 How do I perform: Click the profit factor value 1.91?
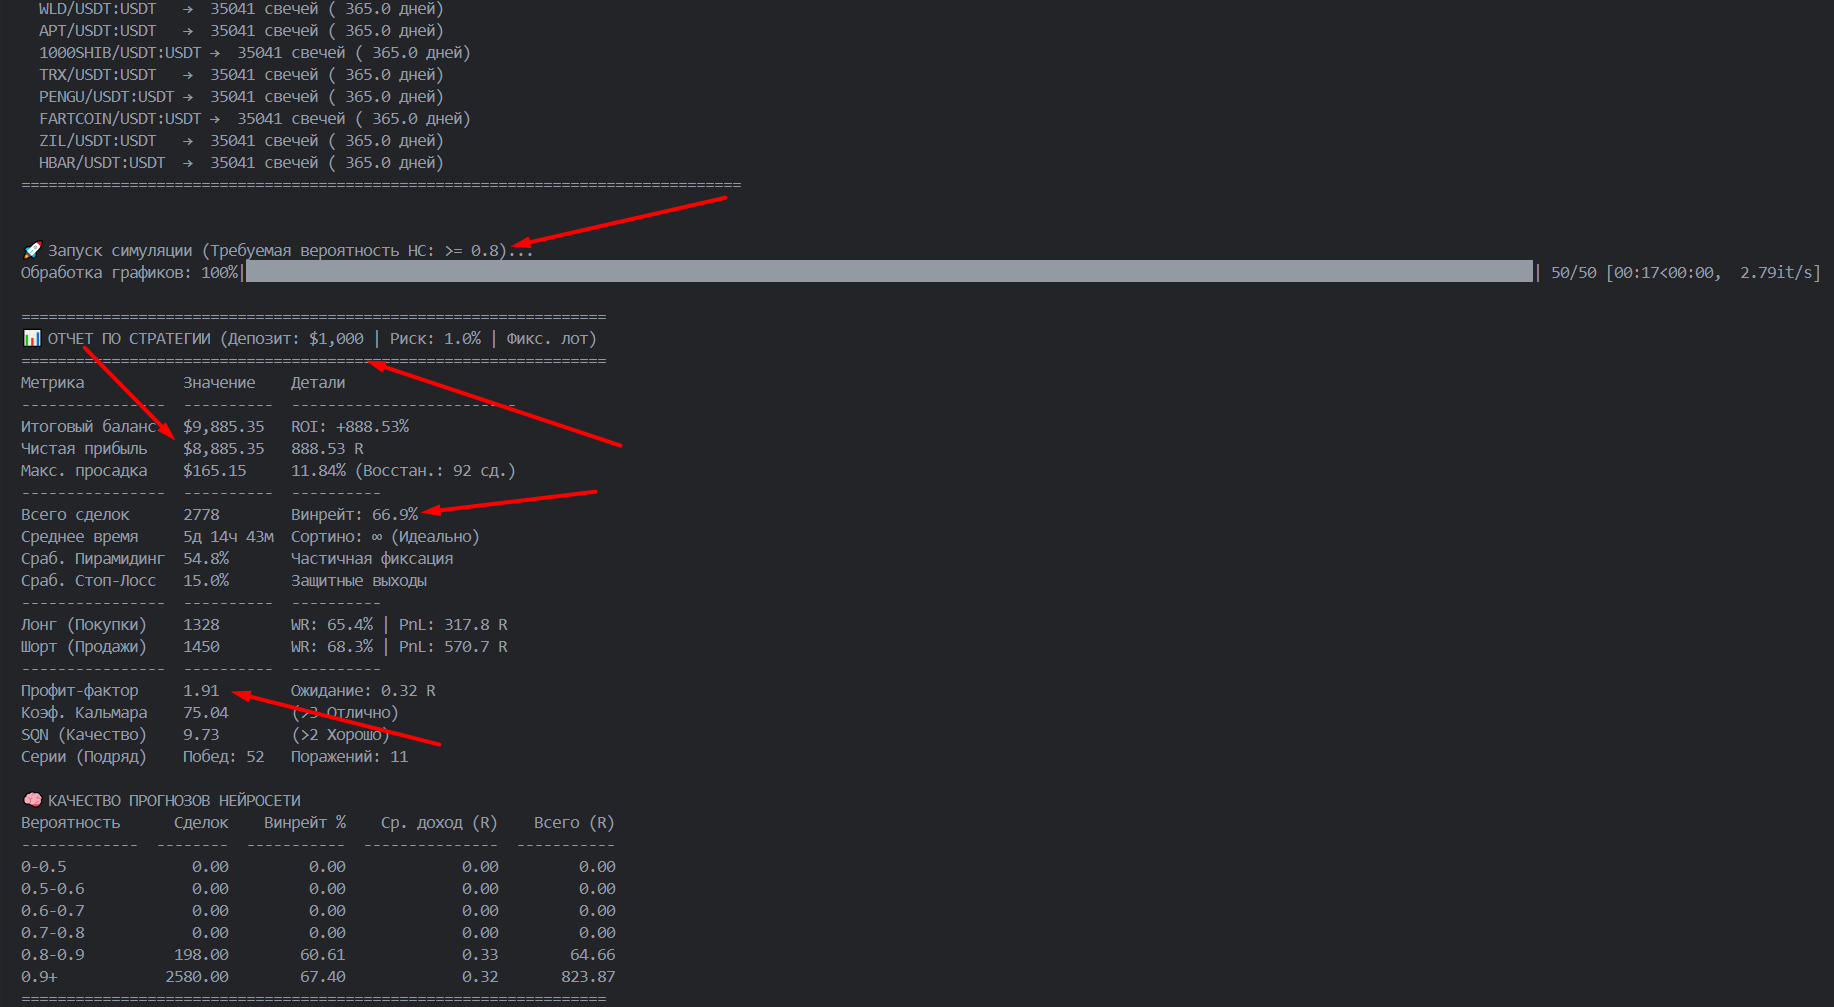point(201,691)
